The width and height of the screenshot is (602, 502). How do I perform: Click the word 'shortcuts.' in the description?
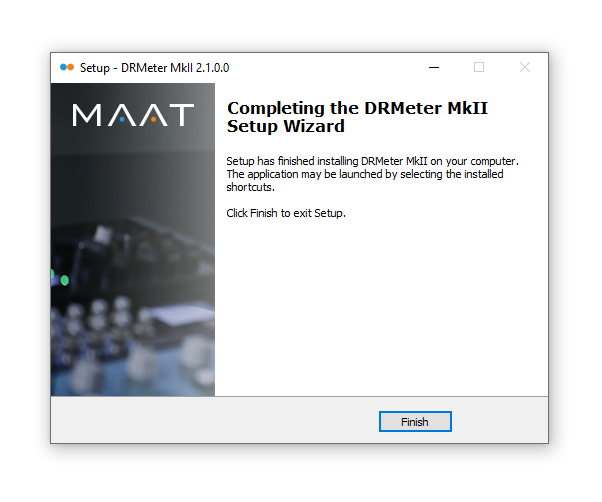tap(250, 187)
